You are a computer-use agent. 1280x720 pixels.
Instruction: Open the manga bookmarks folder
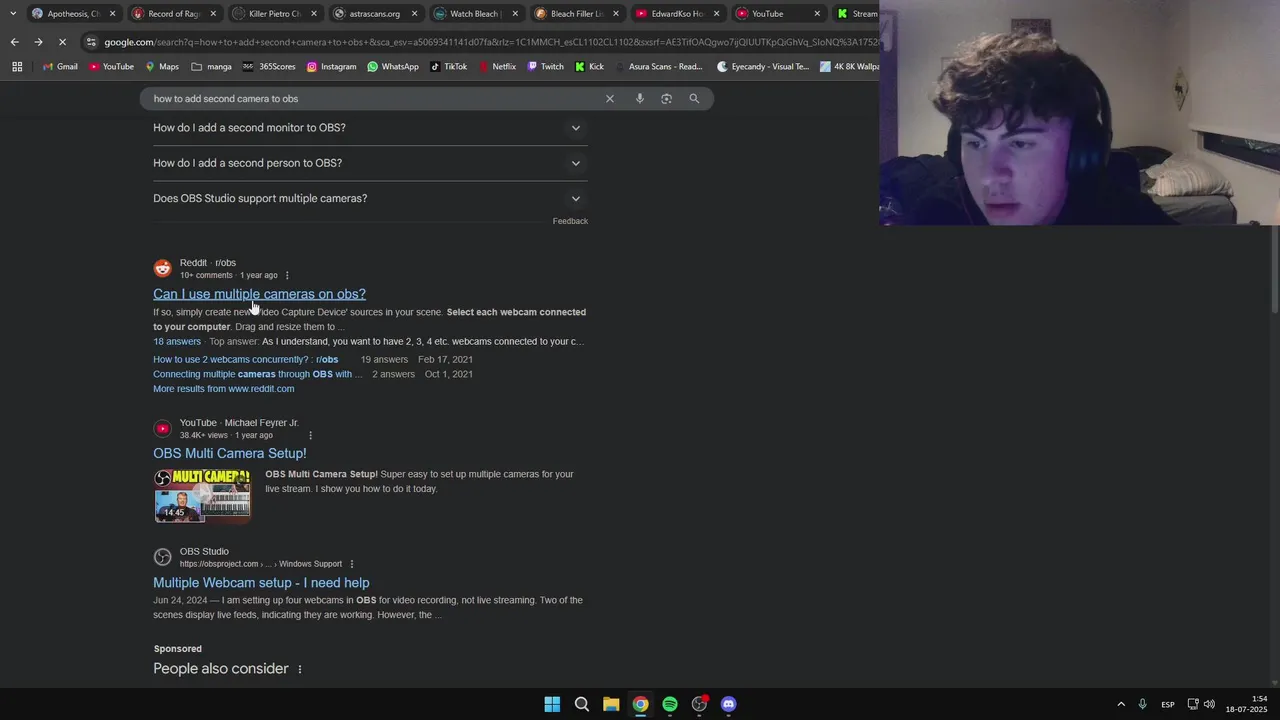click(211, 67)
